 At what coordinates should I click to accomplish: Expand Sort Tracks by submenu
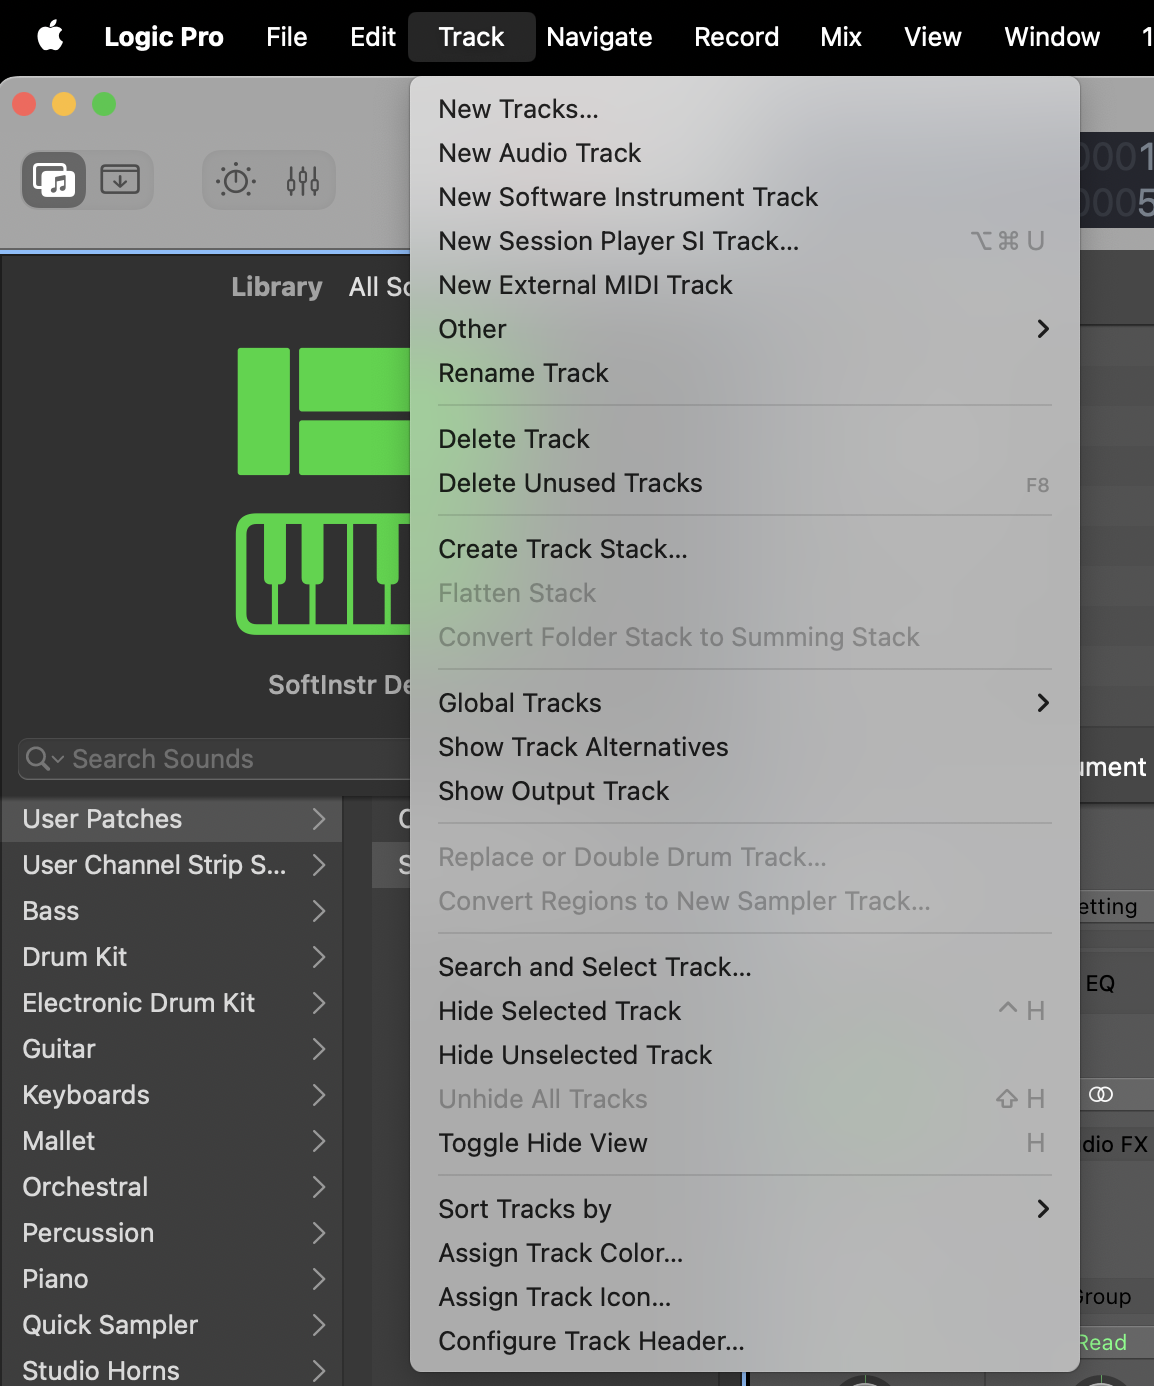click(x=744, y=1209)
